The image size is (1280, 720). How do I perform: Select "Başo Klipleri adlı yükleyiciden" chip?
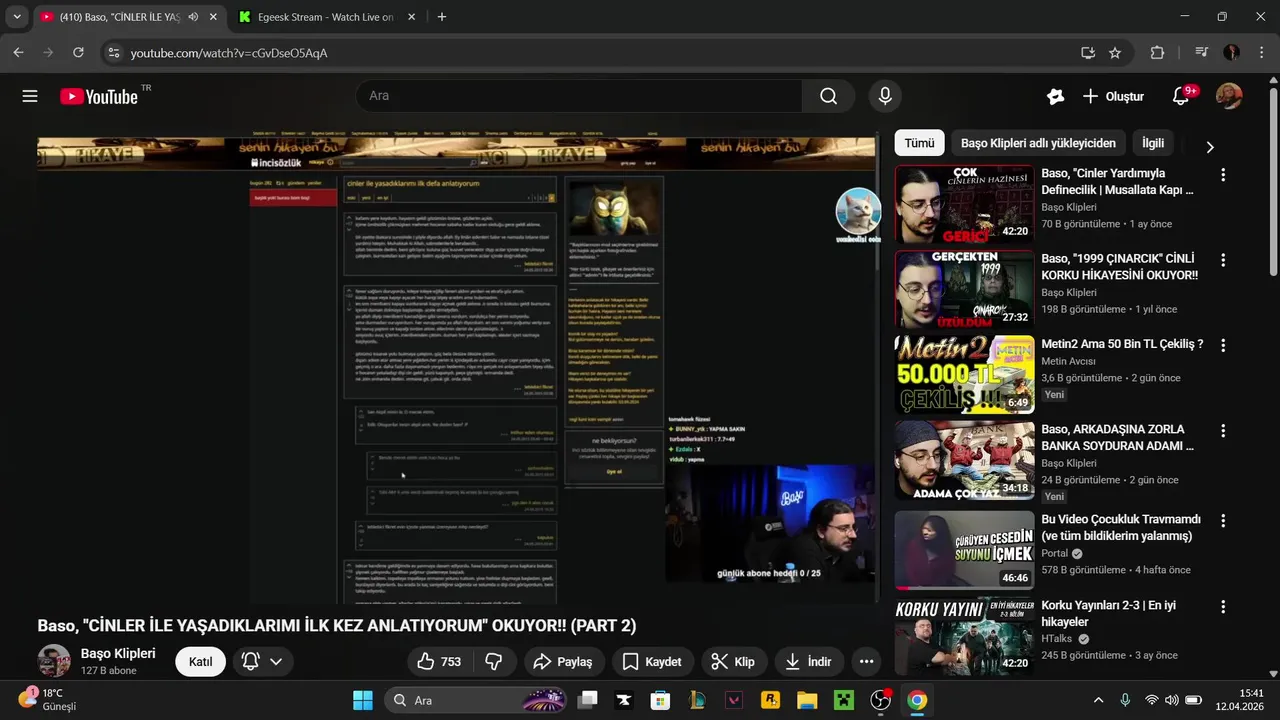point(1038,143)
